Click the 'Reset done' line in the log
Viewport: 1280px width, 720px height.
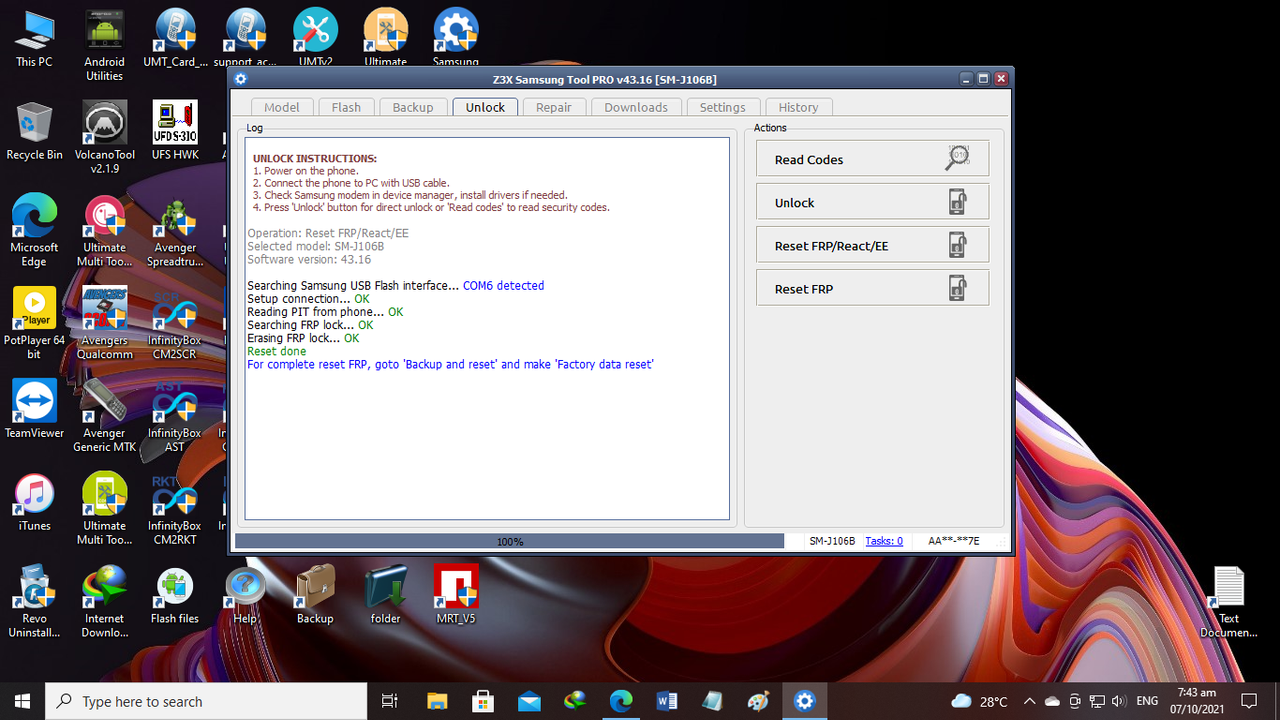coord(277,351)
